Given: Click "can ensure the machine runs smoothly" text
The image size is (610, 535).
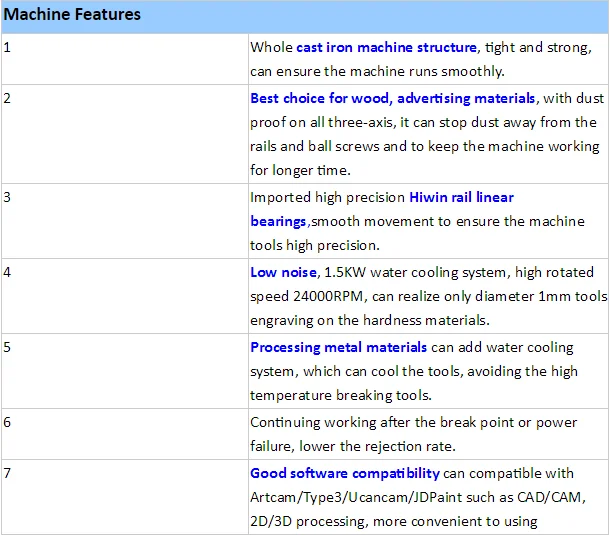Looking at the screenshot, I should (378, 71).
